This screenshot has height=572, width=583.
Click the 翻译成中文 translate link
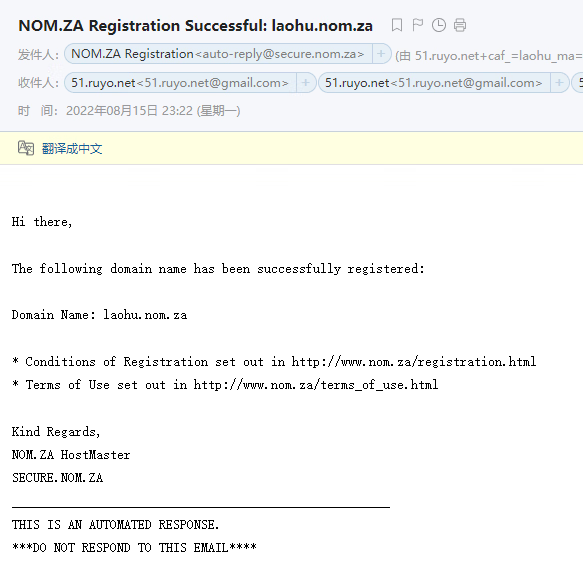pyautogui.click(x=72, y=148)
